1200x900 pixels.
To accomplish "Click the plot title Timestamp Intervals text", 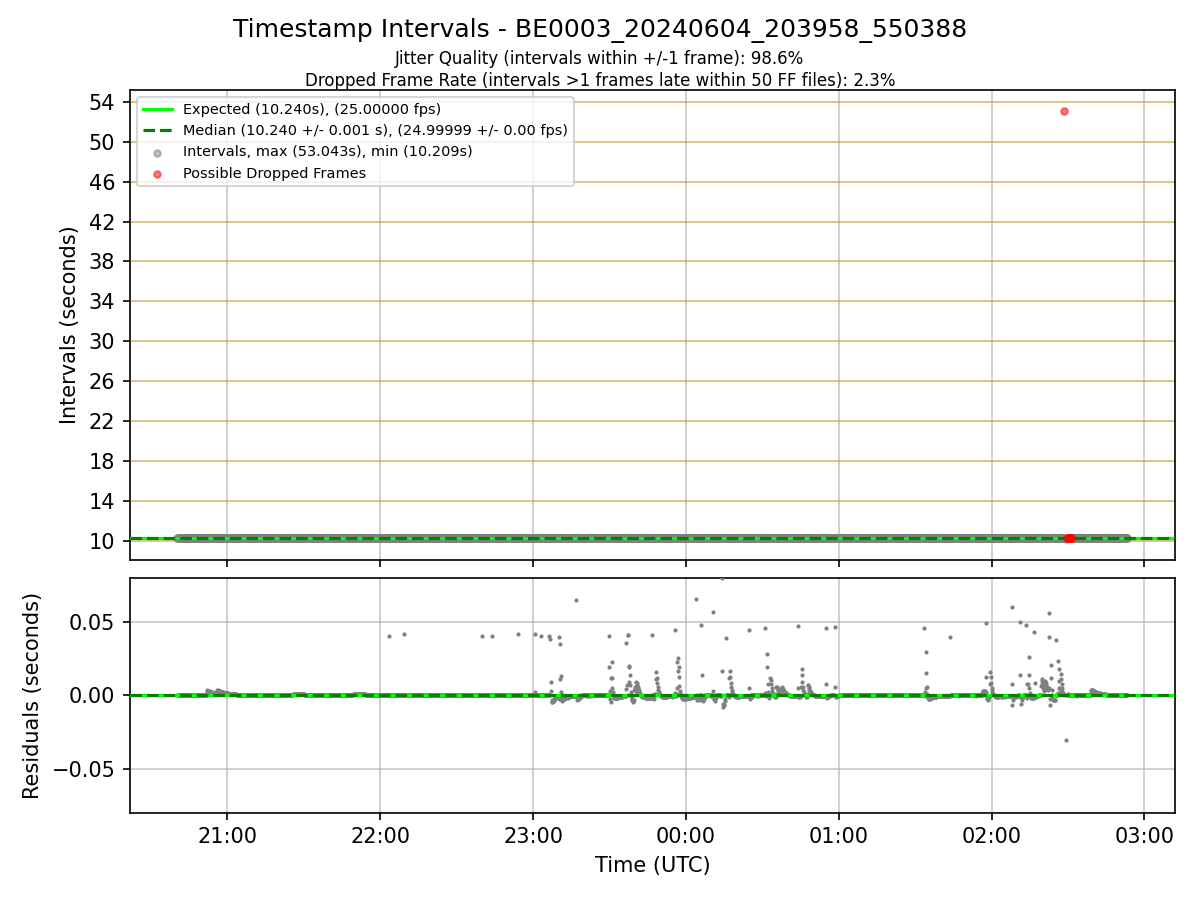I will 600,29.
